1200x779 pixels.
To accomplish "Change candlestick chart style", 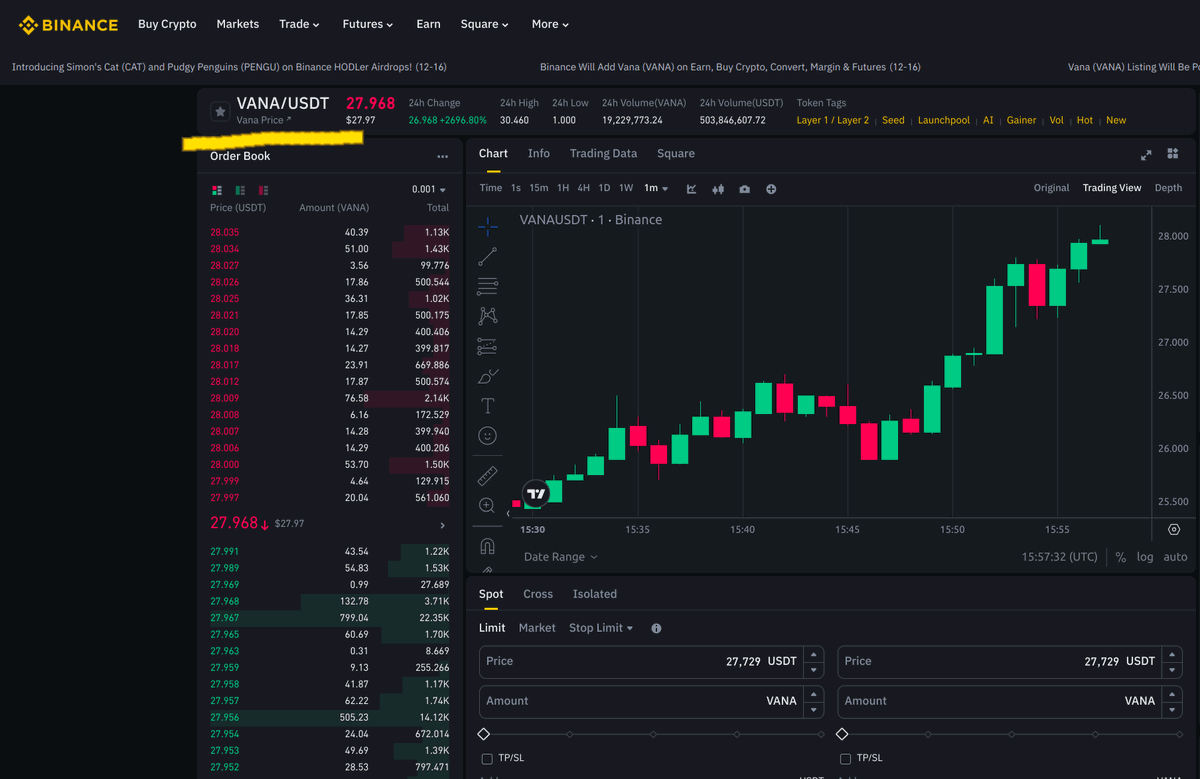I will point(718,189).
